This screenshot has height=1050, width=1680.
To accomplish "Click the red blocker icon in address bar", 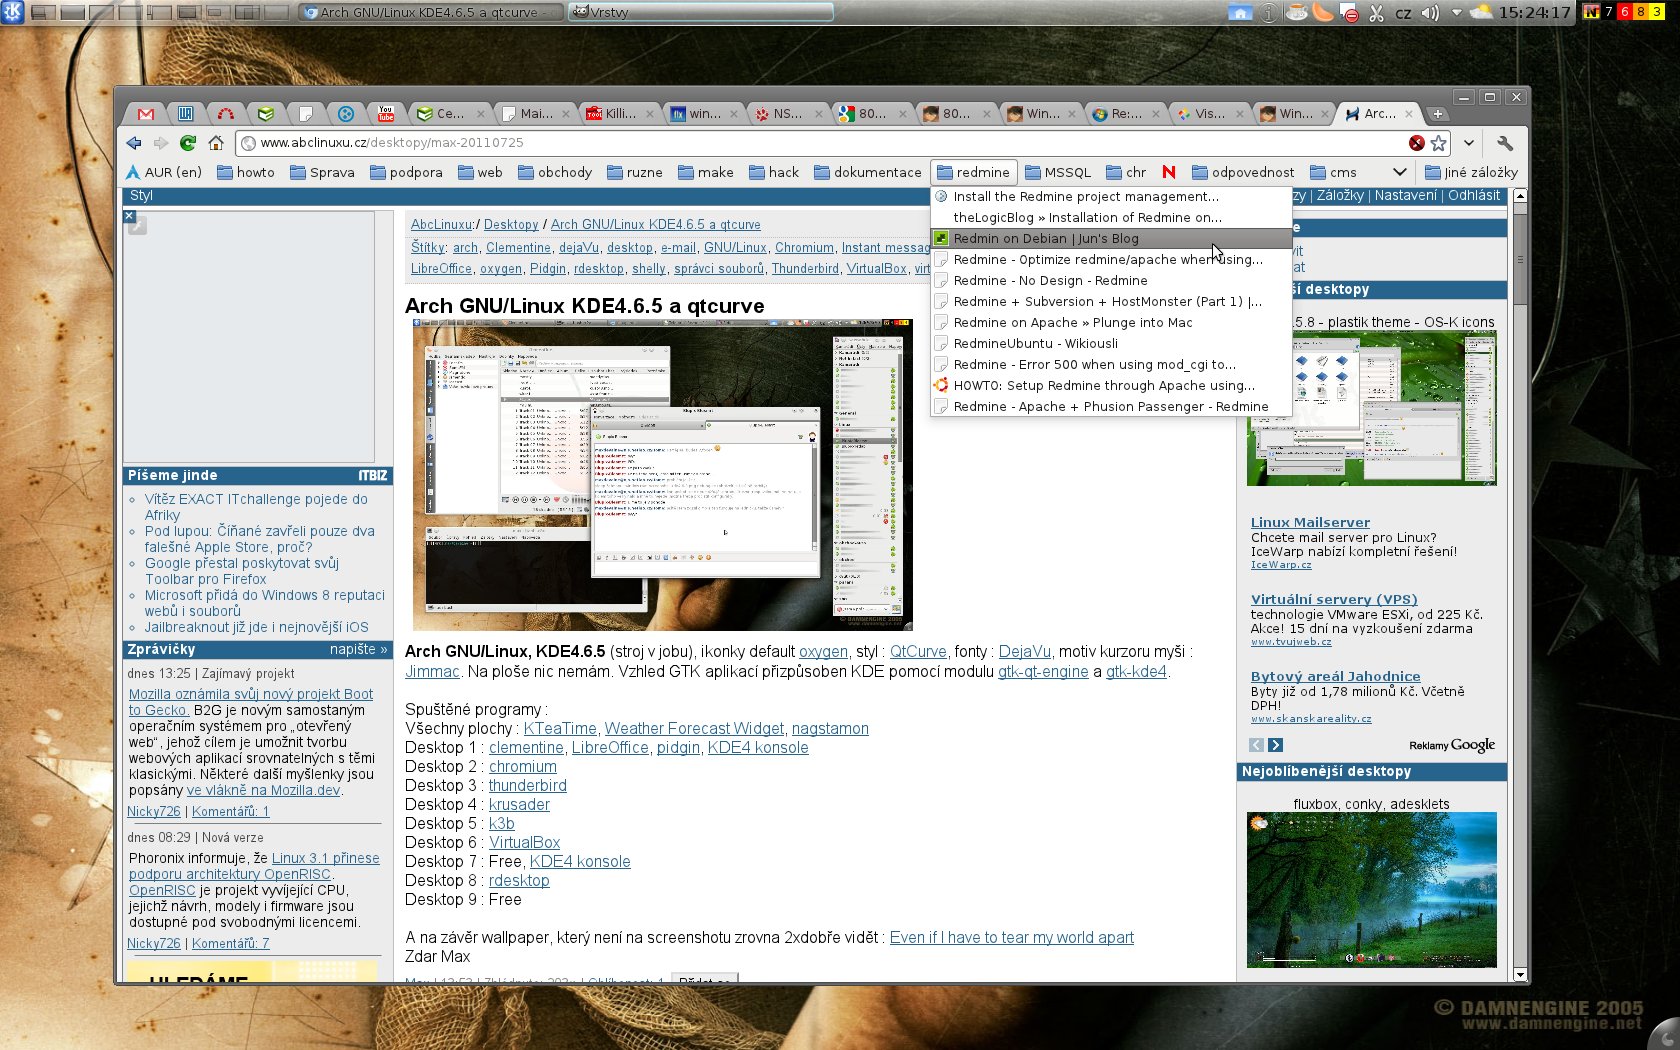I will click(1417, 143).
